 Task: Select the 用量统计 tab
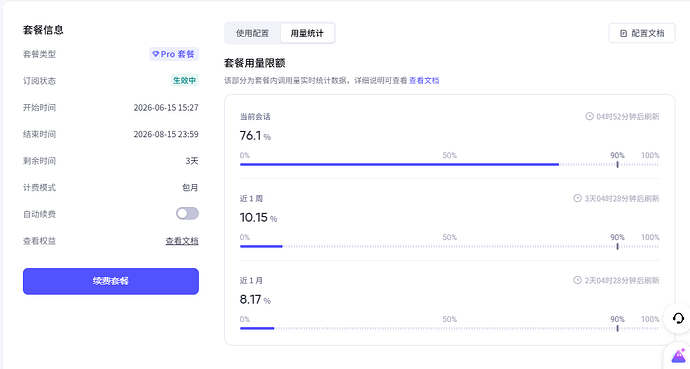[x=307, y=33]
